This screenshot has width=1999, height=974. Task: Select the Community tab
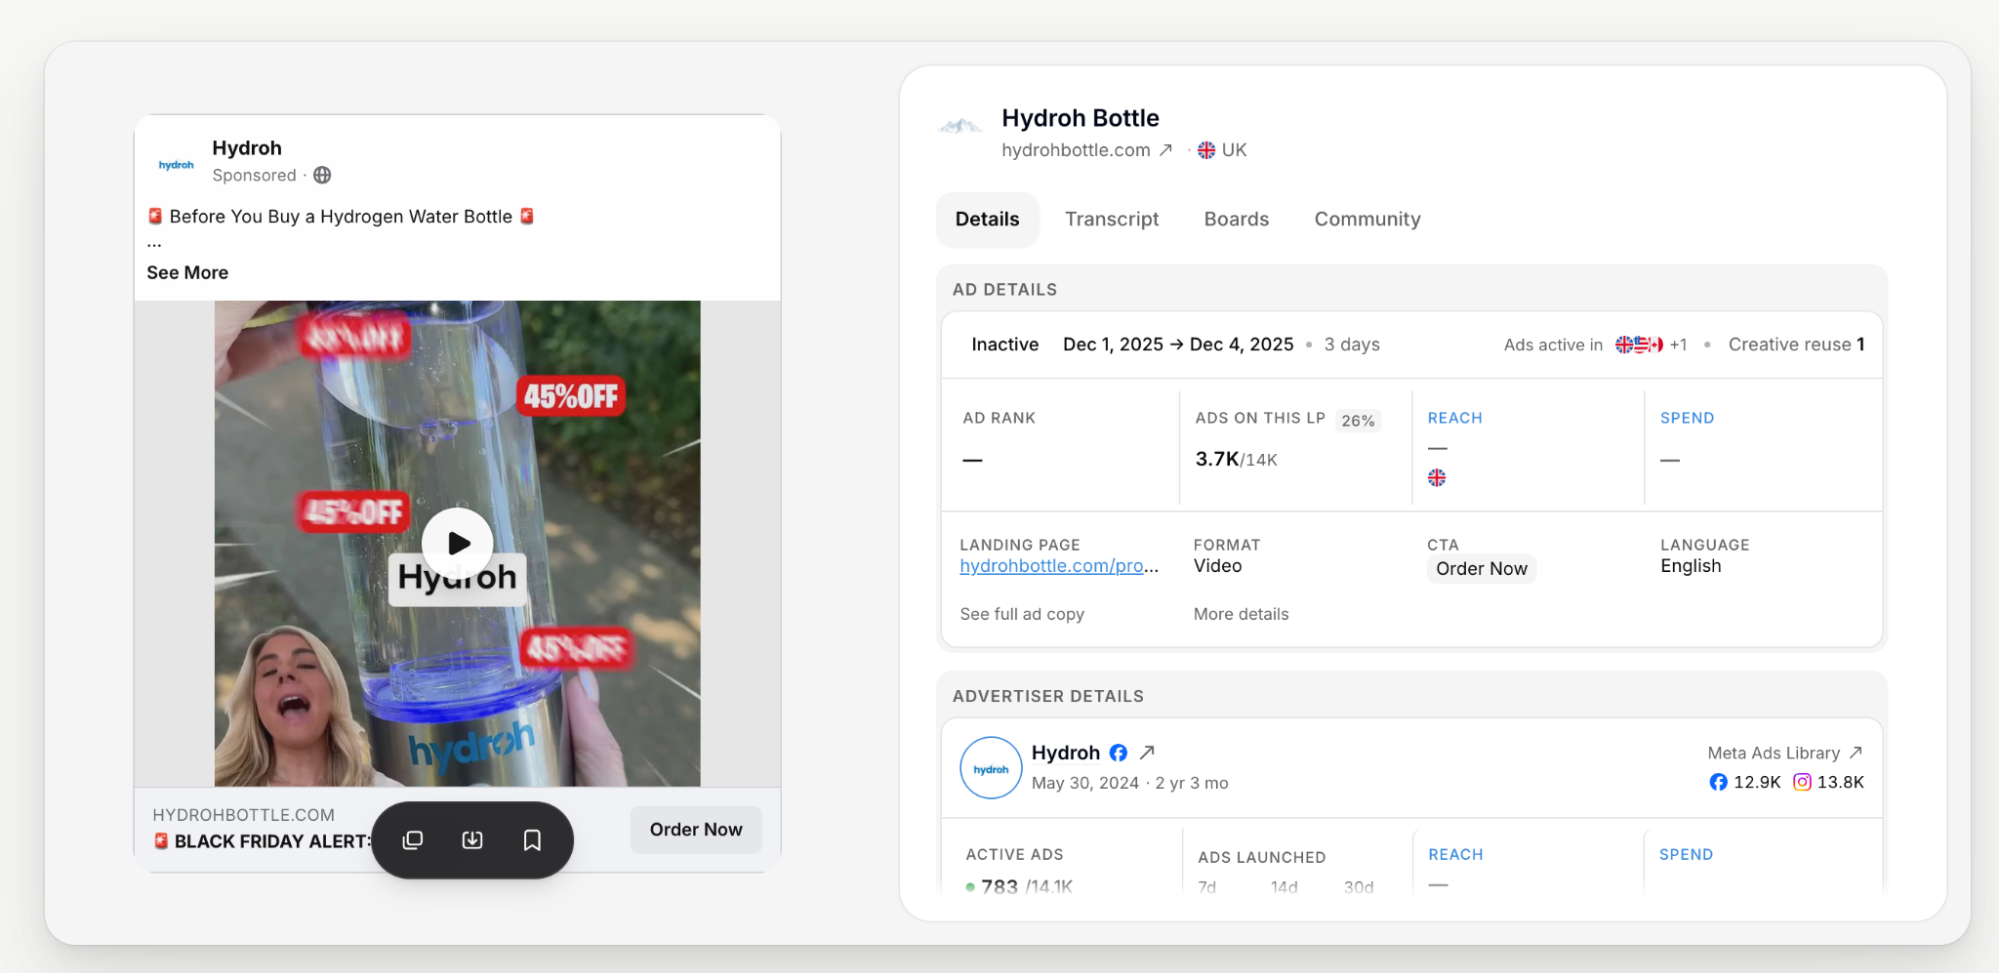click(x=1367, y=219)
